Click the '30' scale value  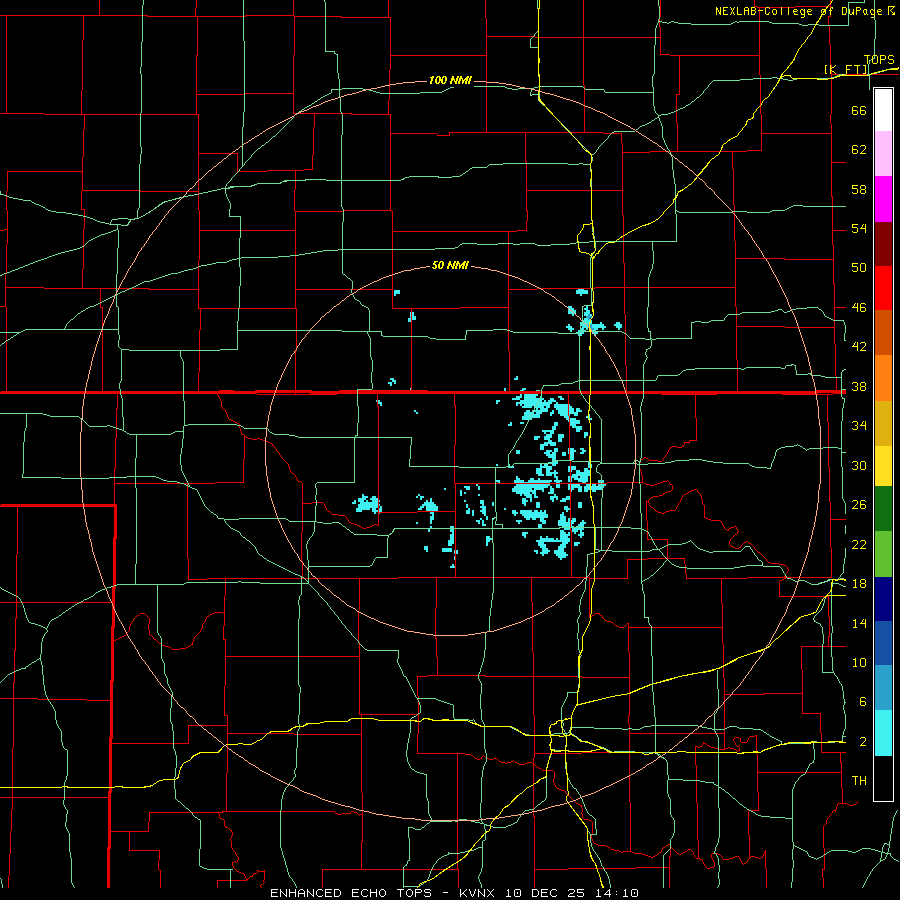pyautogui.click(x=859, y=466)
